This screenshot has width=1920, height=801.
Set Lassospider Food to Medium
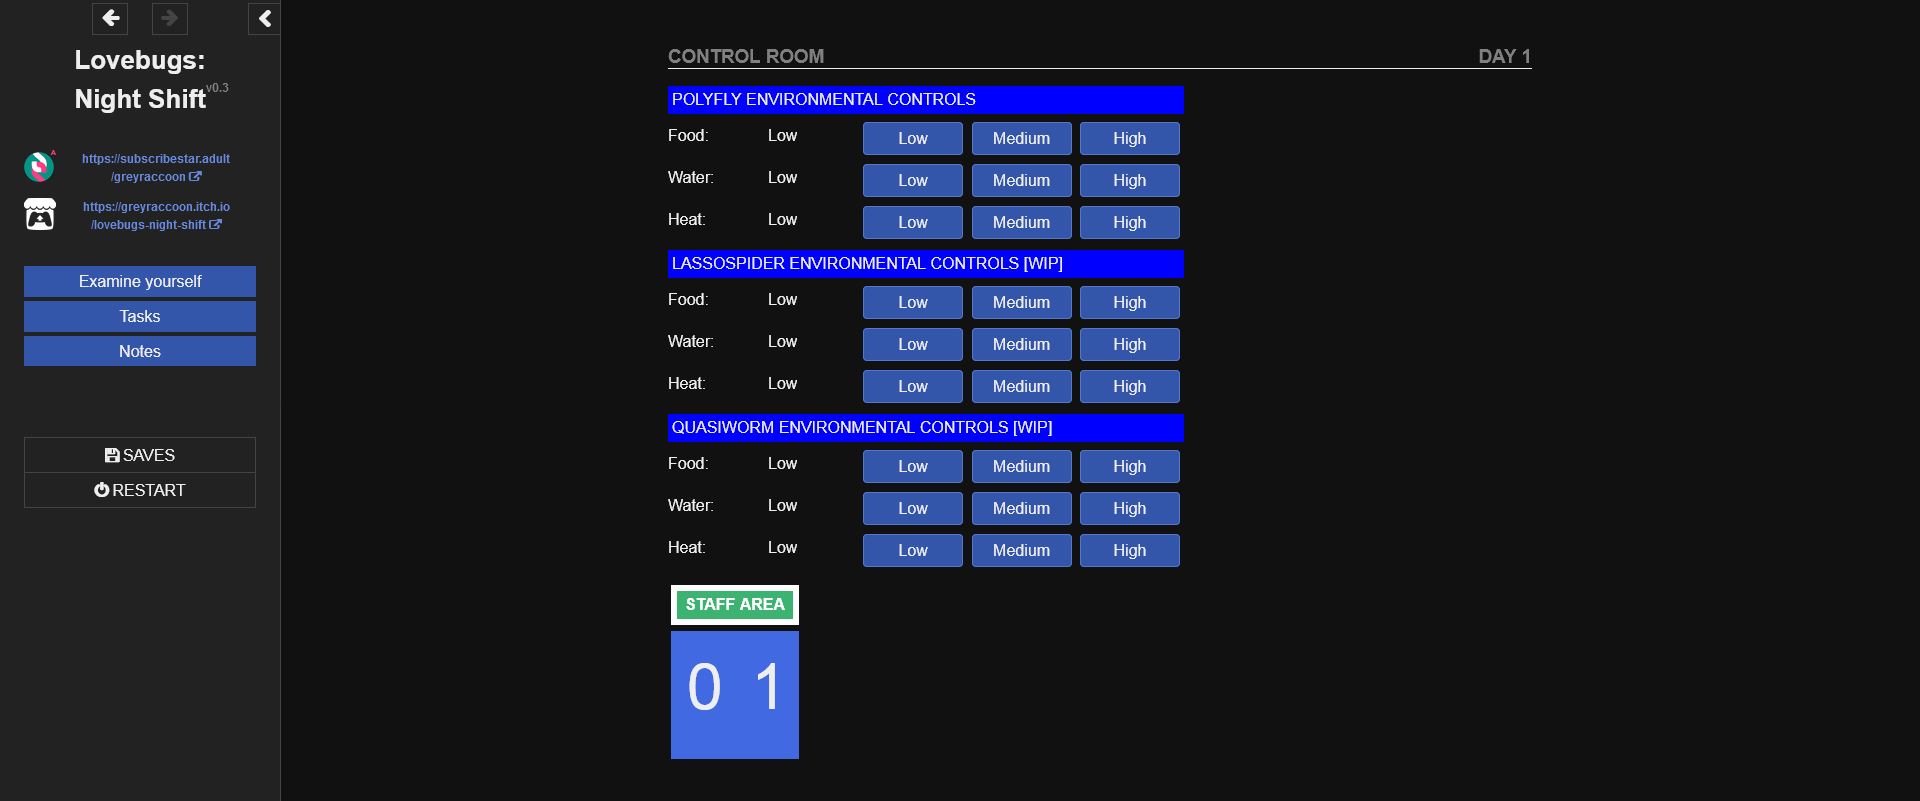tap(1021, 302)
